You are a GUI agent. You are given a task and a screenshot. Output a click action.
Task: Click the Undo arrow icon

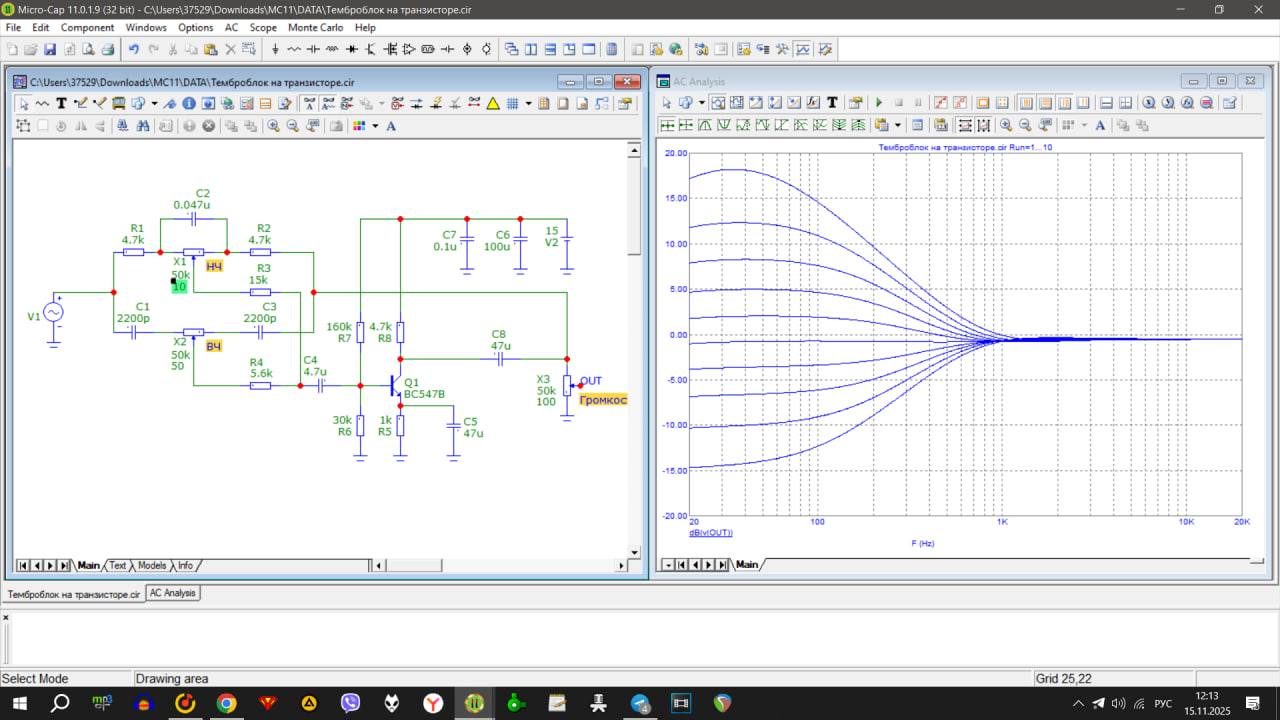point(133,49)
